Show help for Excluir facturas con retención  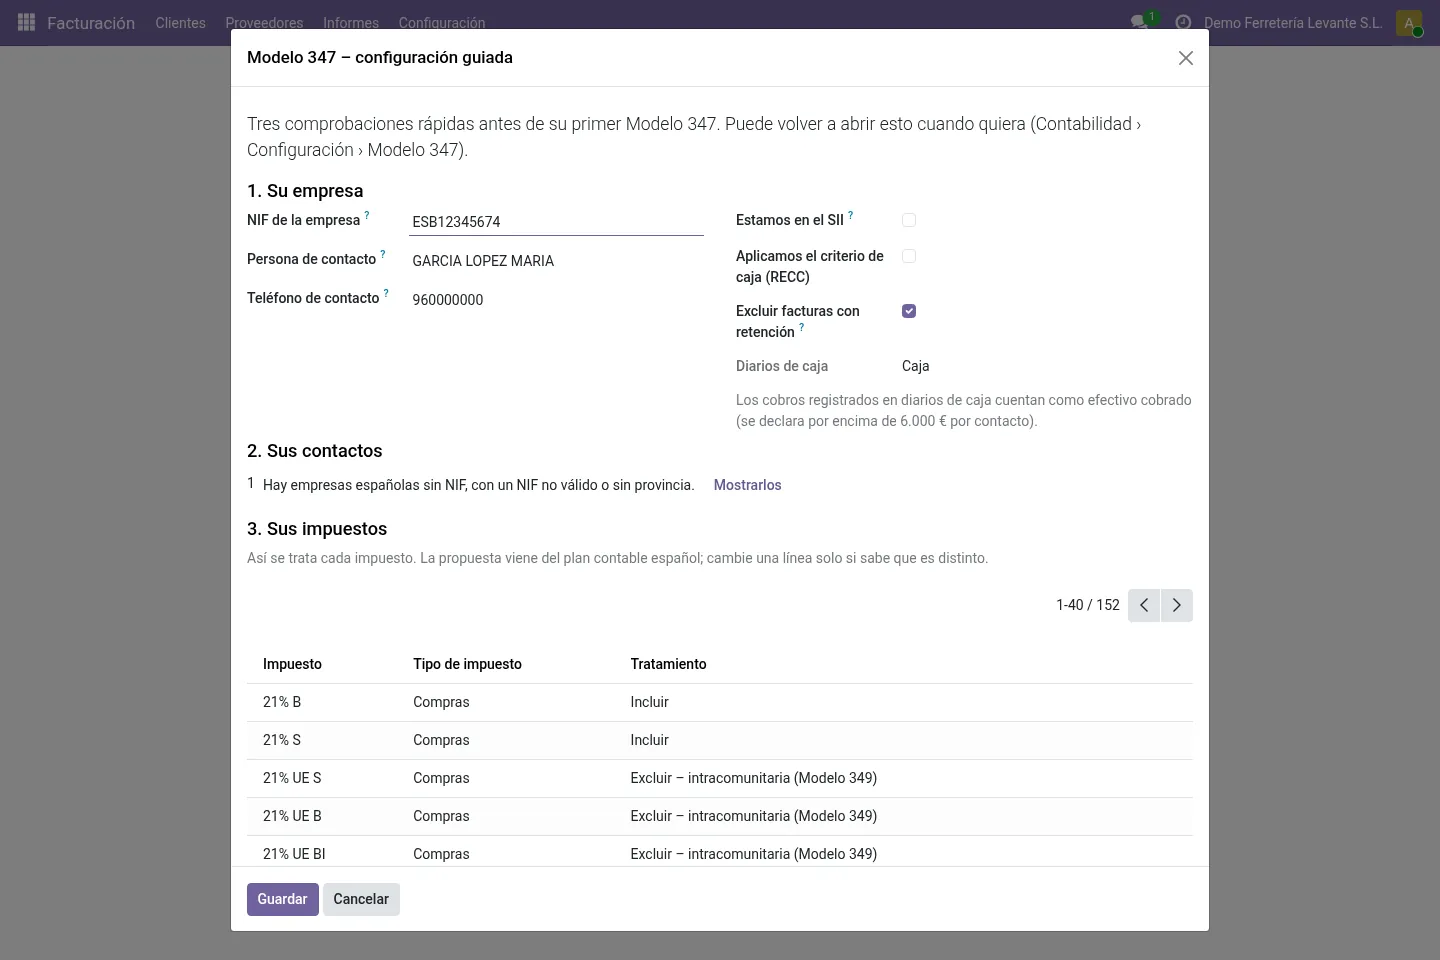coord(802,327)
